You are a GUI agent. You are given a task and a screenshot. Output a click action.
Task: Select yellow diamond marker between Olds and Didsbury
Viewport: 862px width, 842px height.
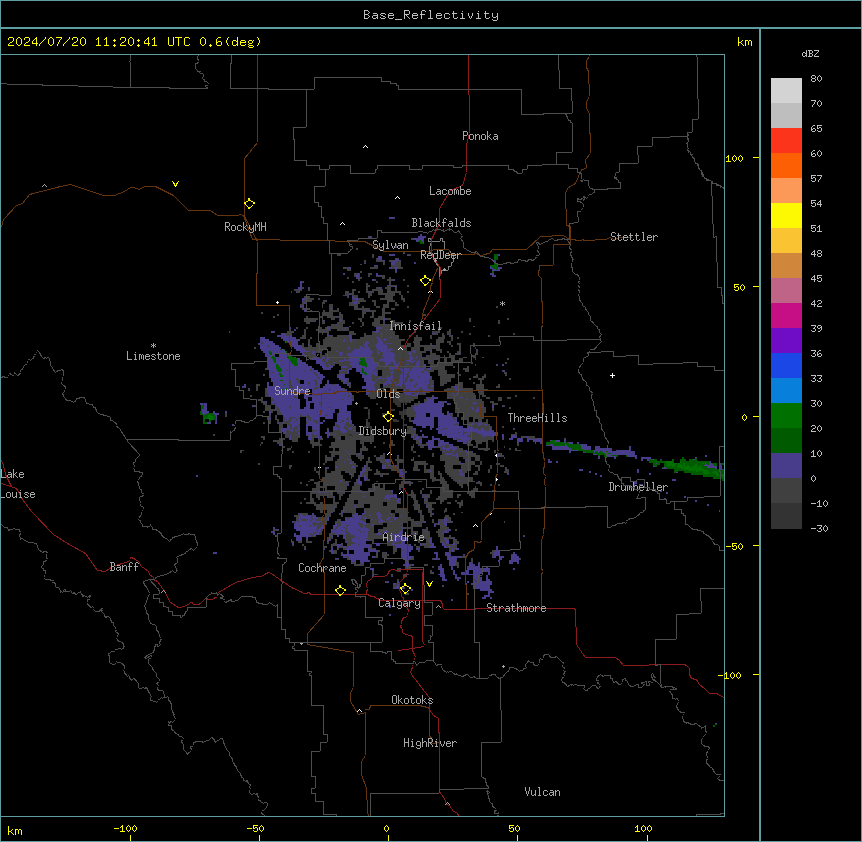click(388, 417)
